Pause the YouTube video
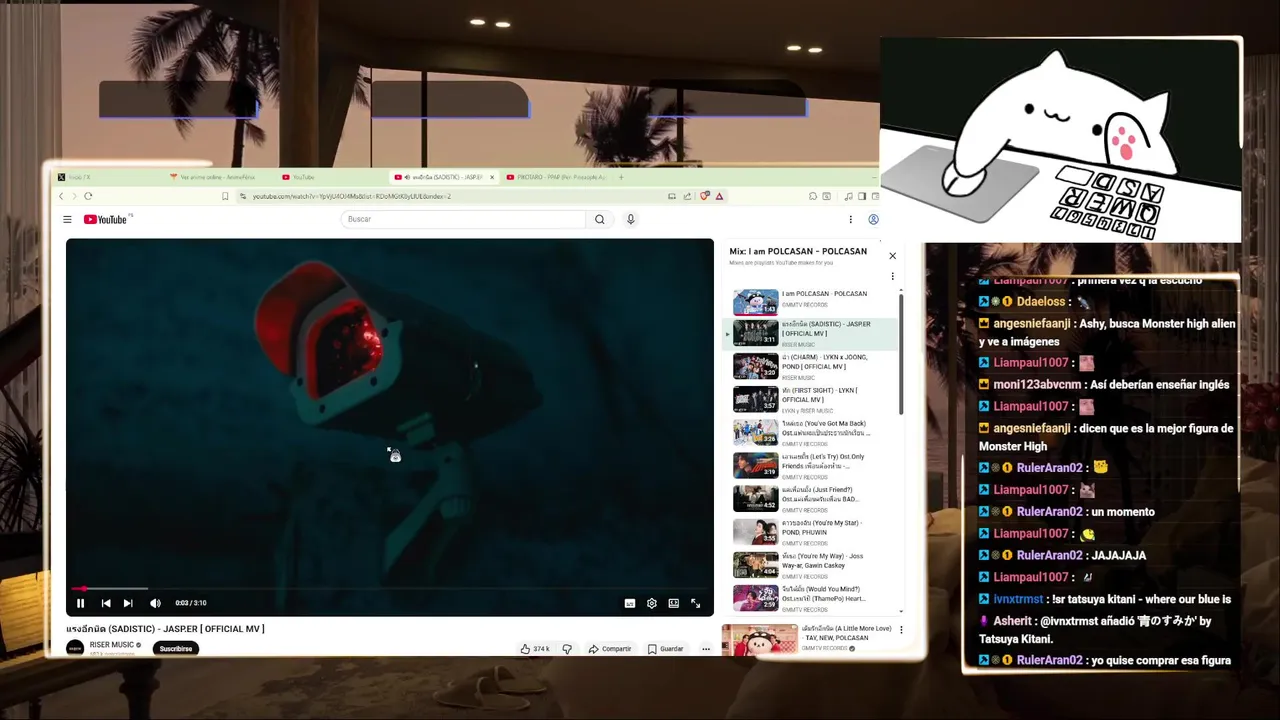 point(81,603)
